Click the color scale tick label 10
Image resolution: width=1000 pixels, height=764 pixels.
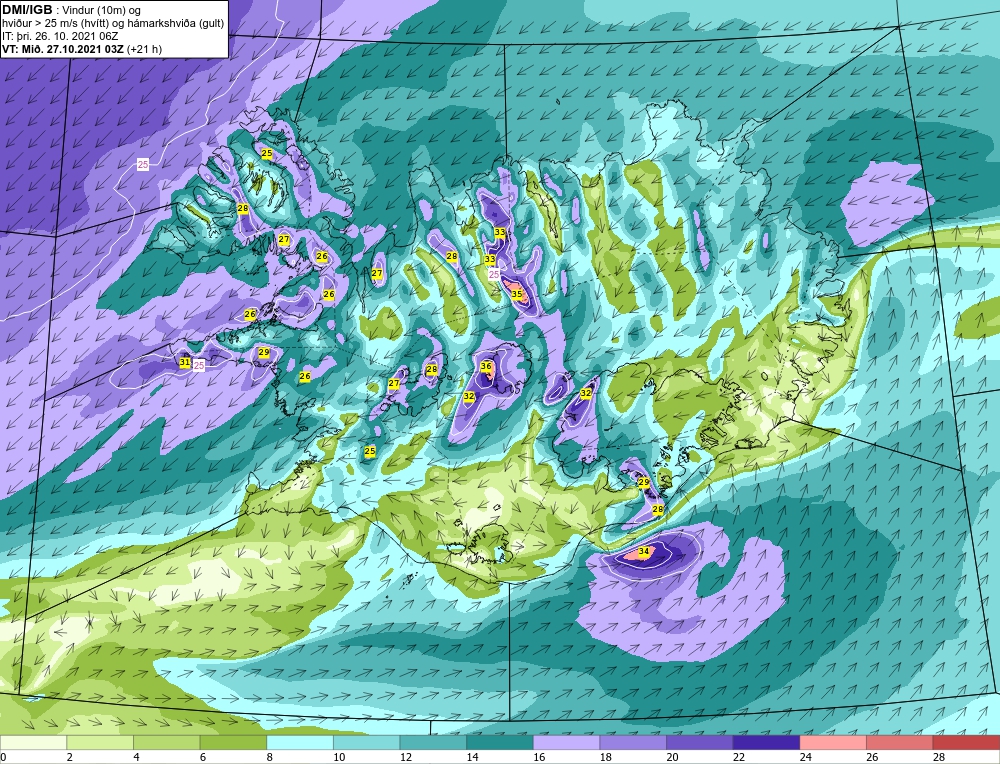coord(339,757)
